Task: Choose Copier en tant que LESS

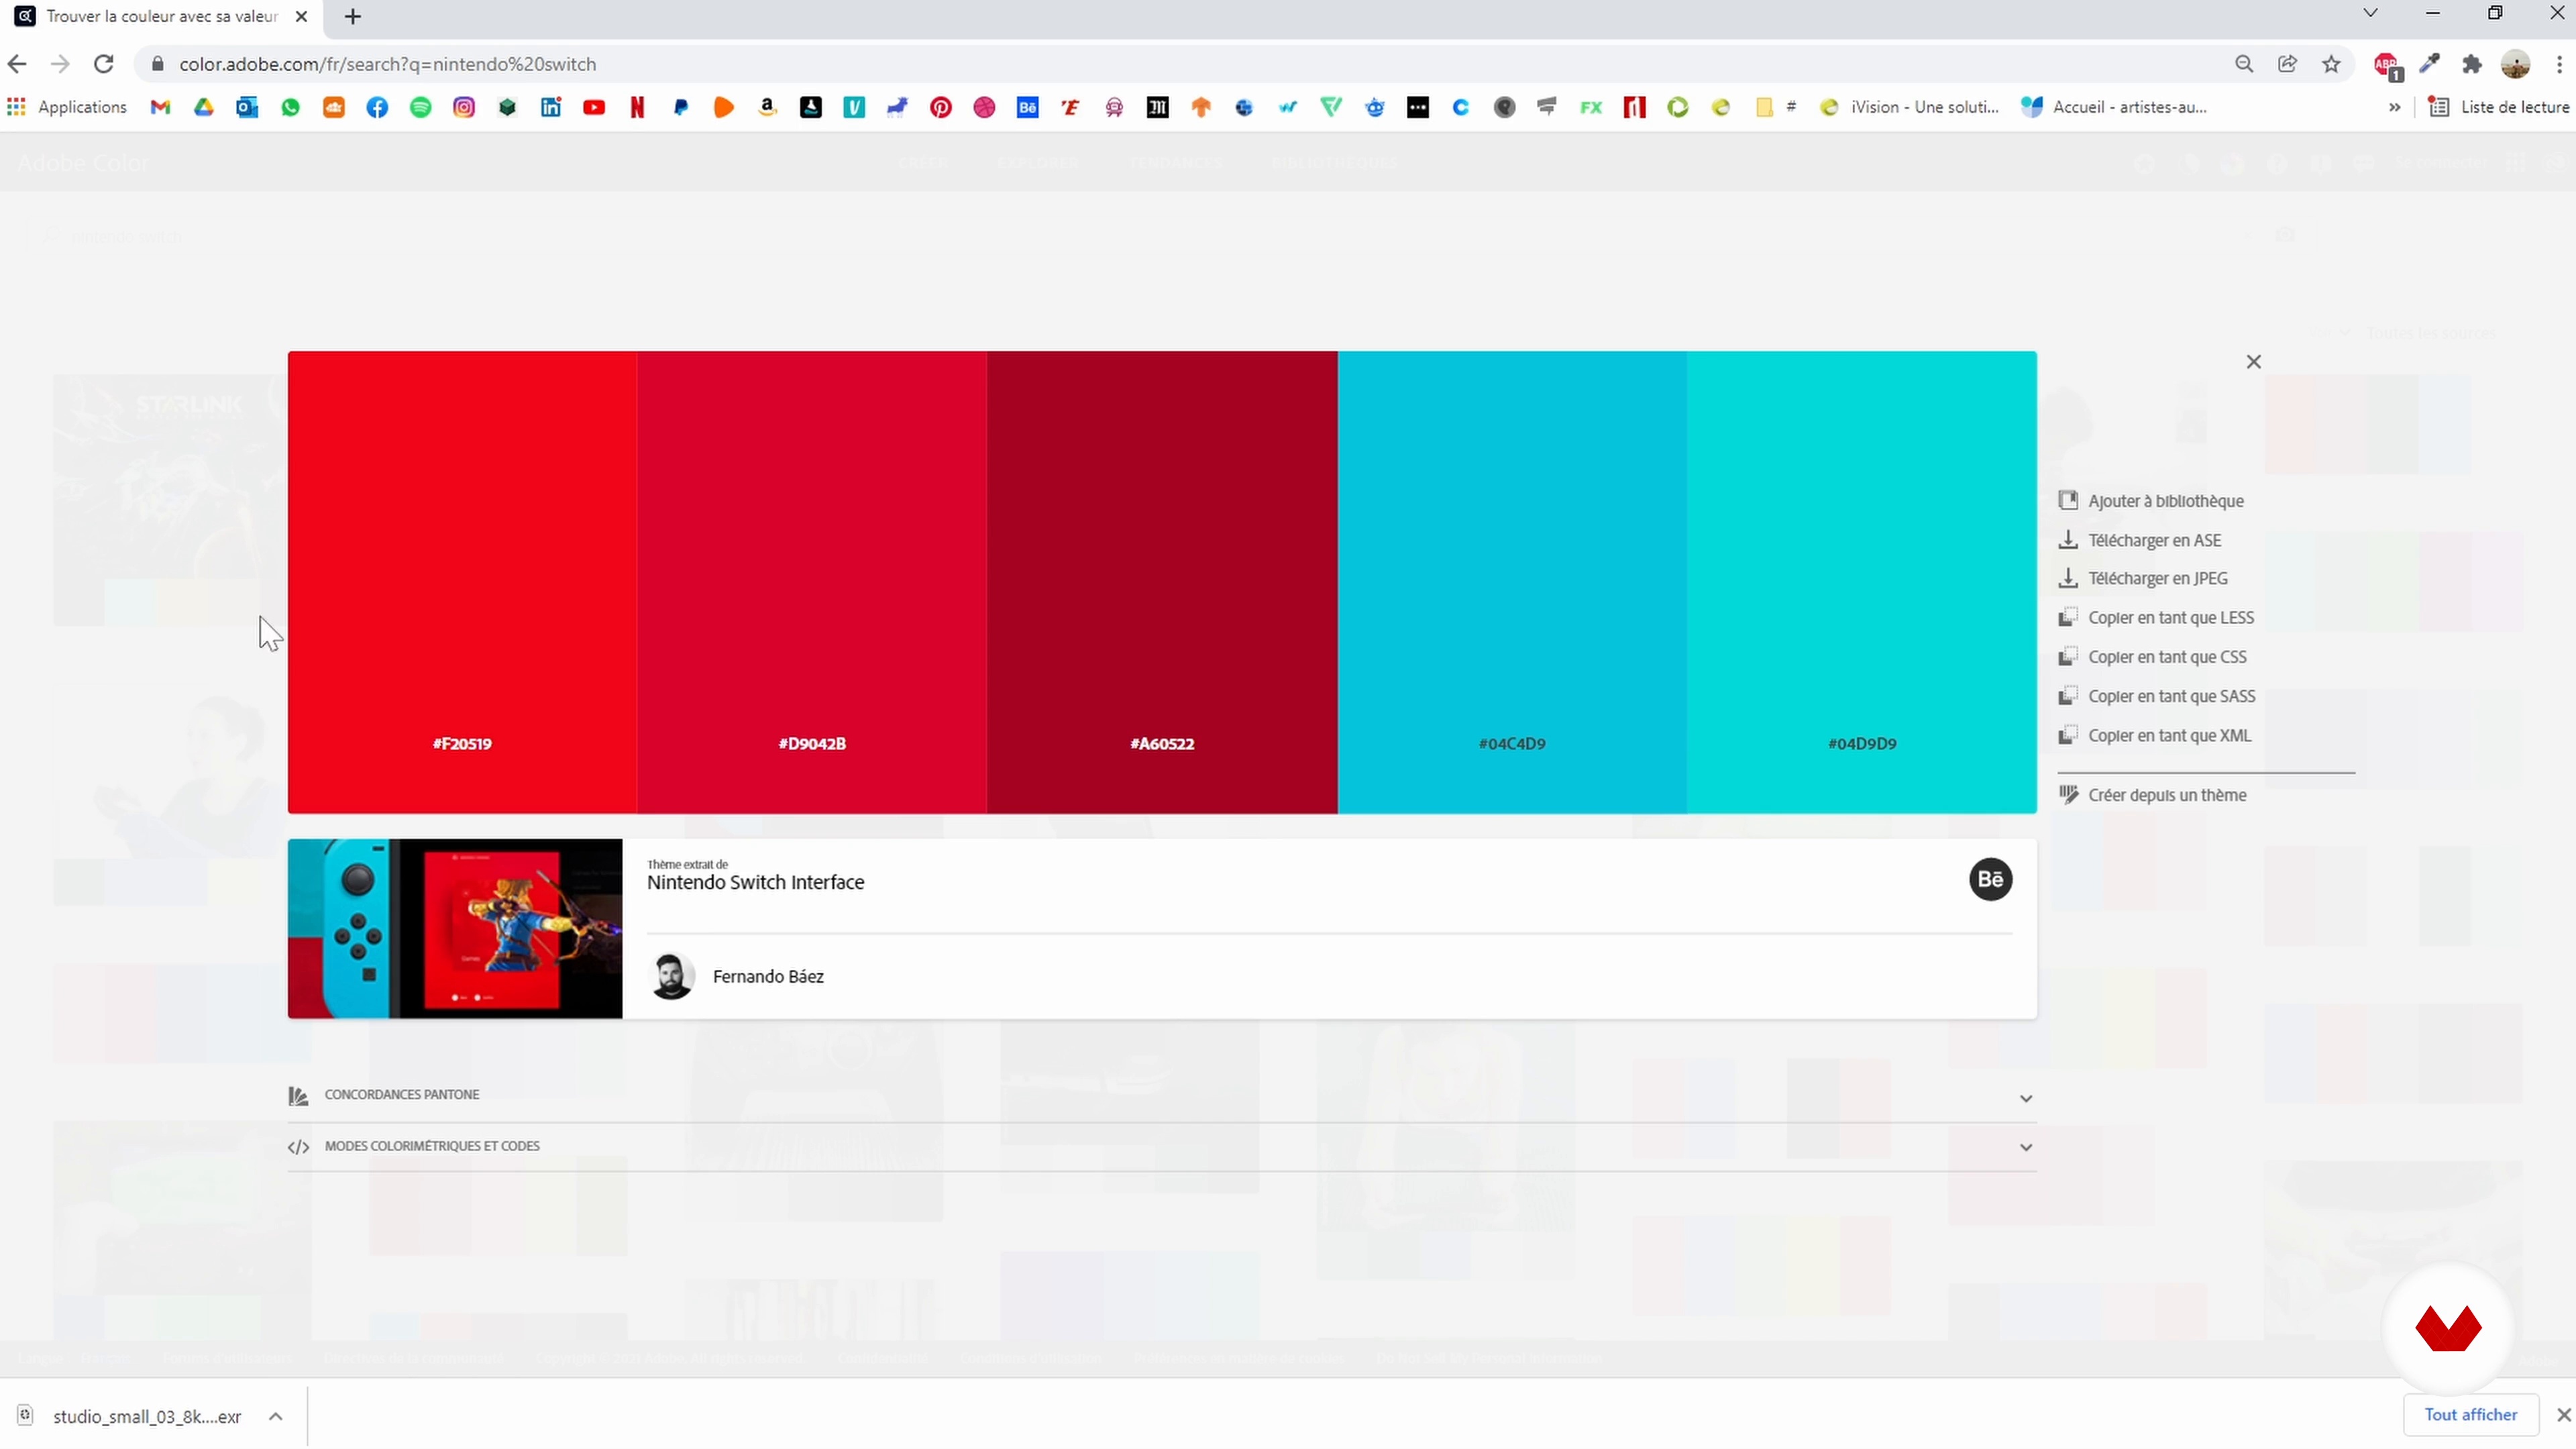Action: pyautogui.click(x=2156, y=618)
